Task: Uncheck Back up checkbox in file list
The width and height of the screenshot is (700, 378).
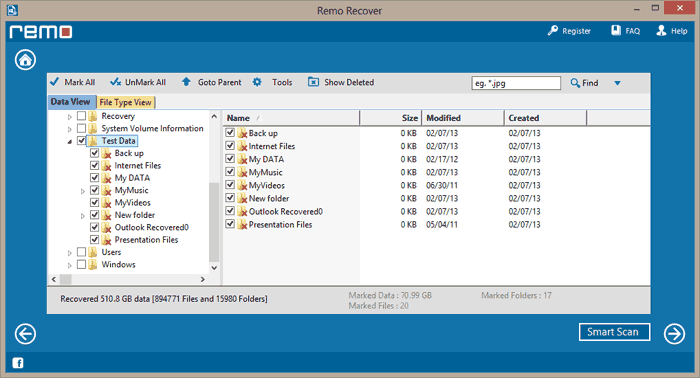Action: click(x=230, y=133)
